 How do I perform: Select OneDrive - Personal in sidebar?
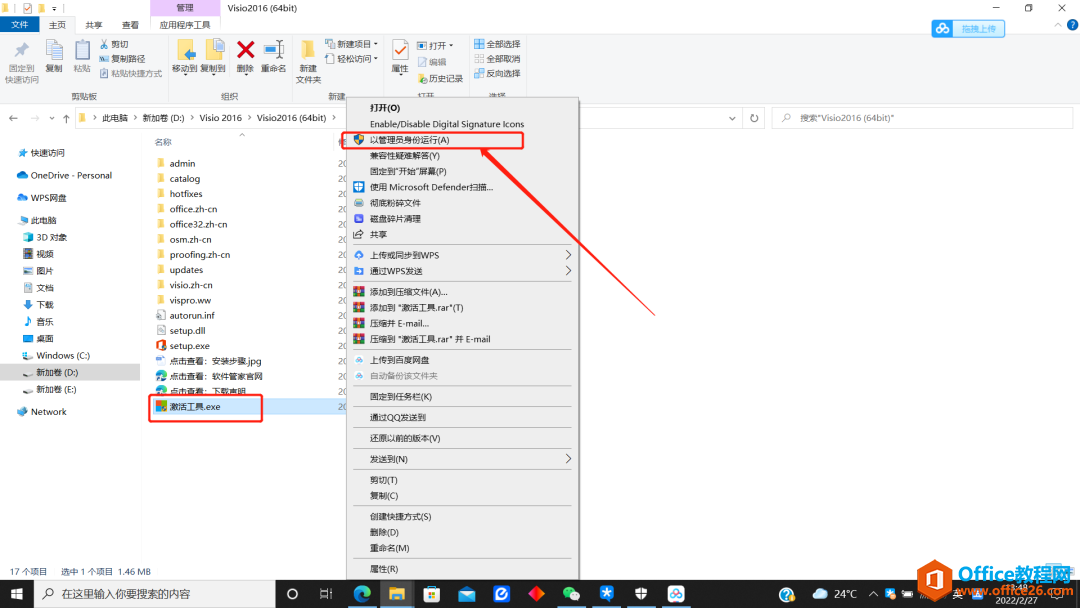click(65, 176)
